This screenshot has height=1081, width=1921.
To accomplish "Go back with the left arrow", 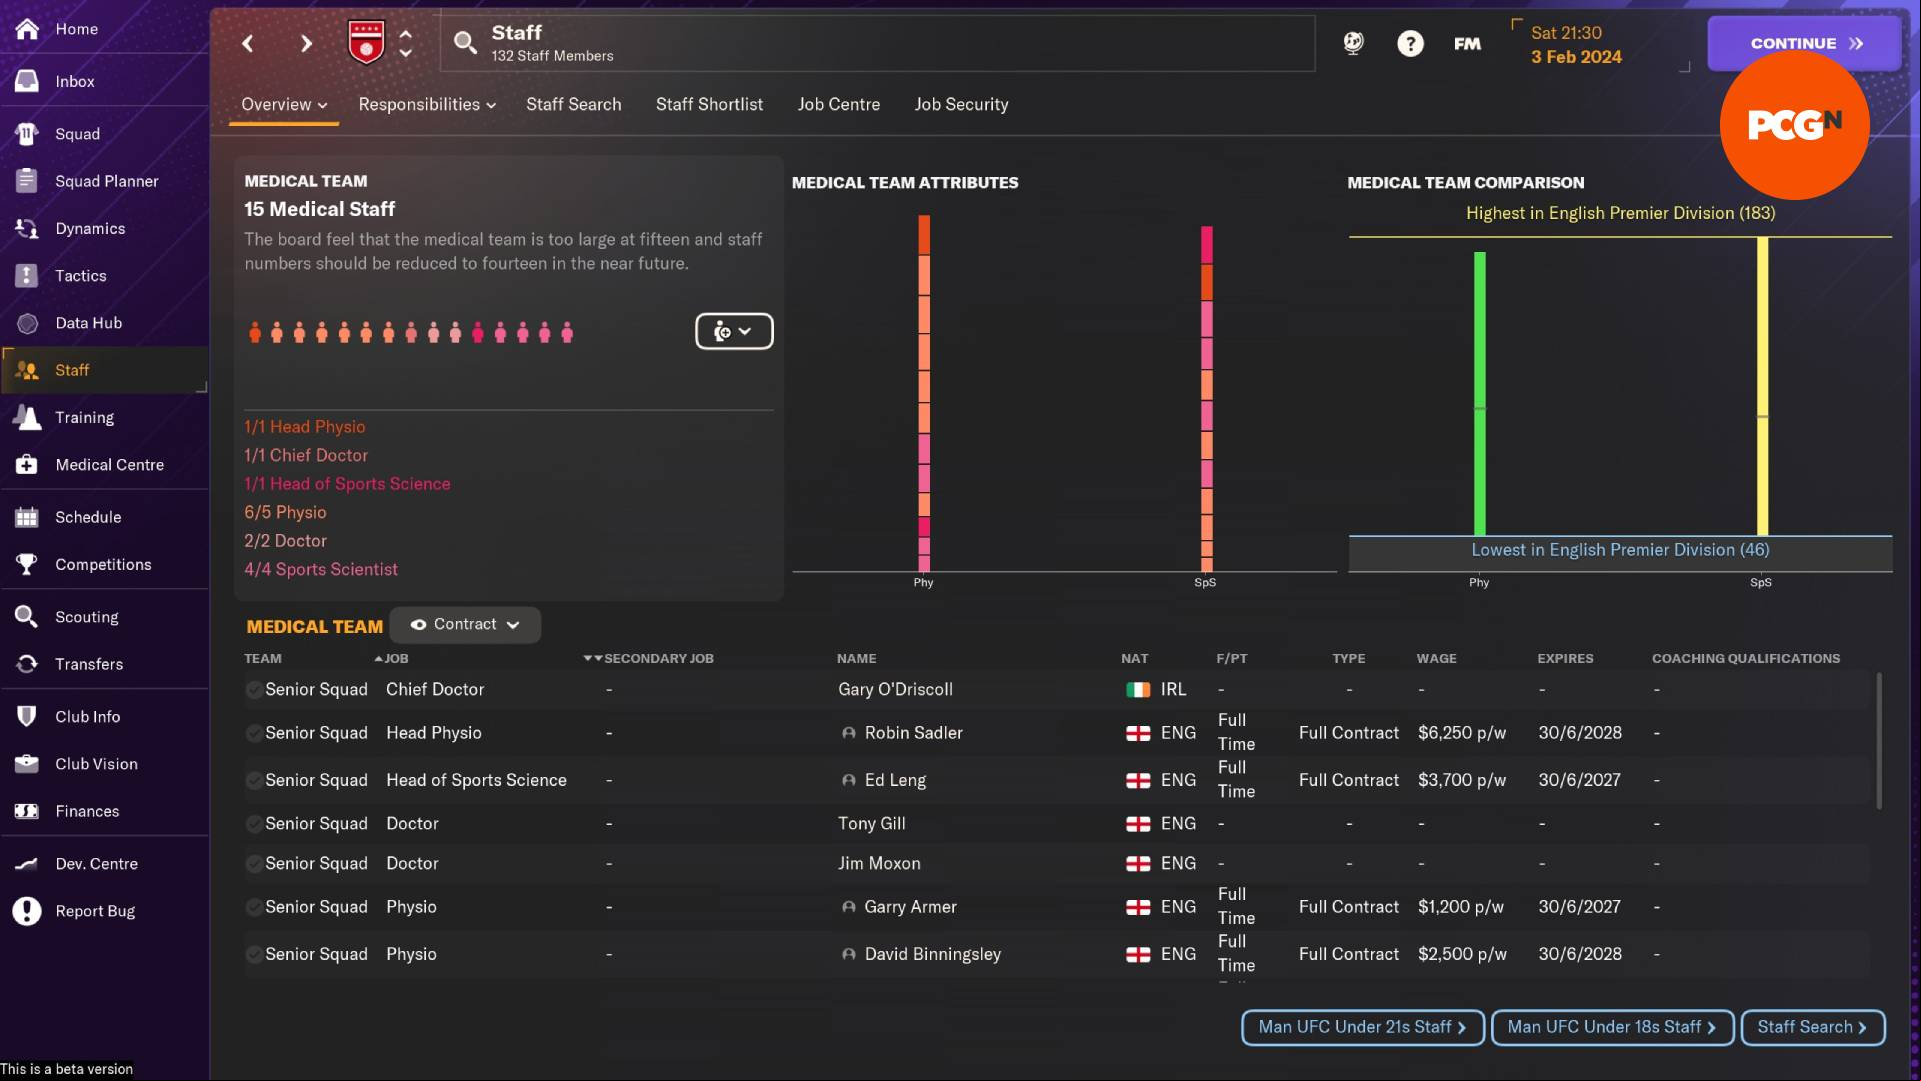I will click(x=248, y=43).
